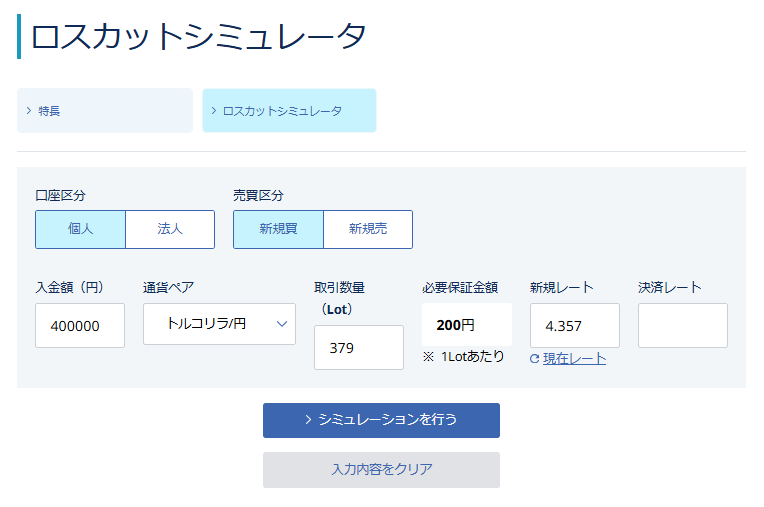
Task: Expand the currency pair list via its down arrow
Action: (x=281, y=324)
